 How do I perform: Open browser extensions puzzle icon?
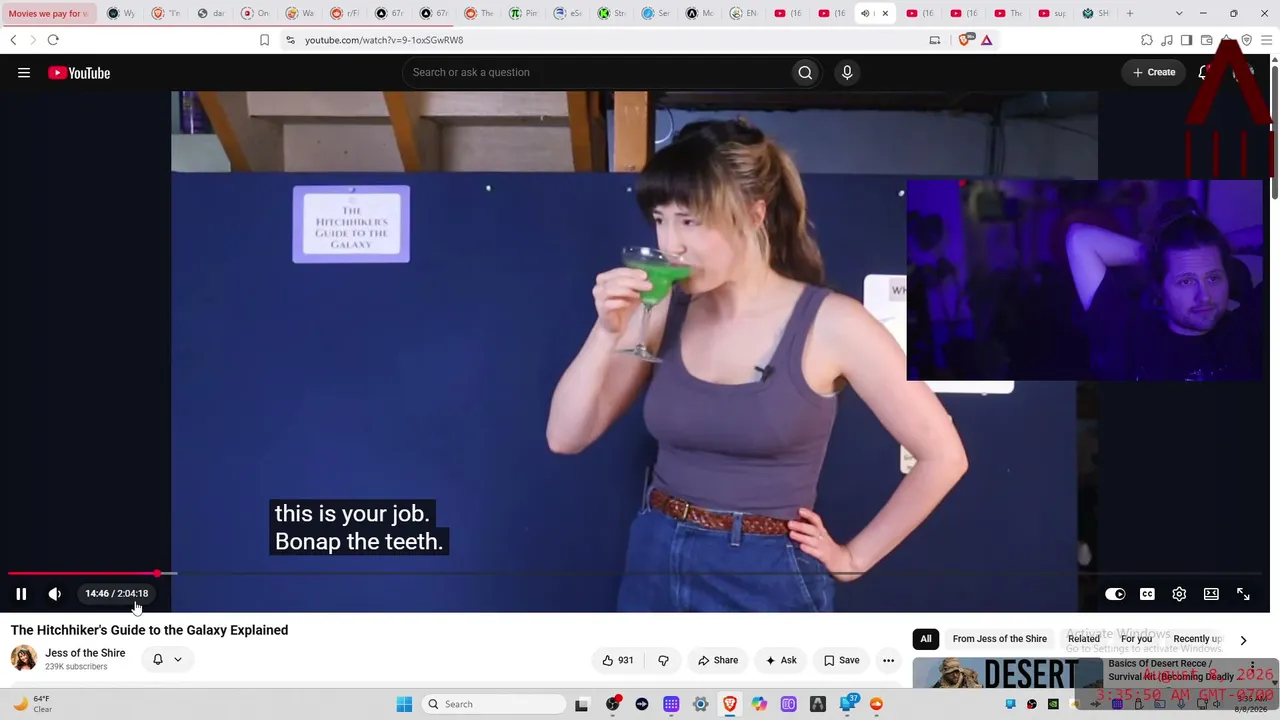(1147, 40)
